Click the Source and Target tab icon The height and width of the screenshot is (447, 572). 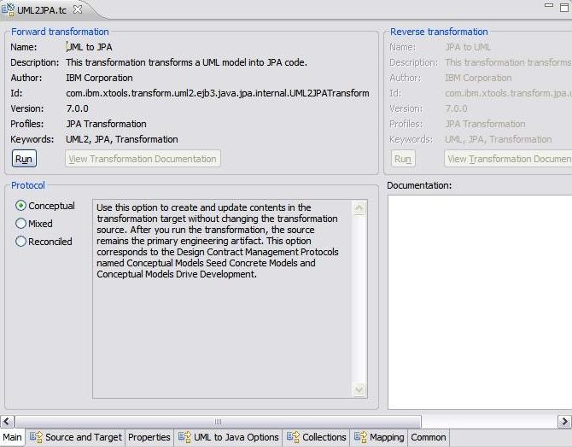tap(36, 437)
